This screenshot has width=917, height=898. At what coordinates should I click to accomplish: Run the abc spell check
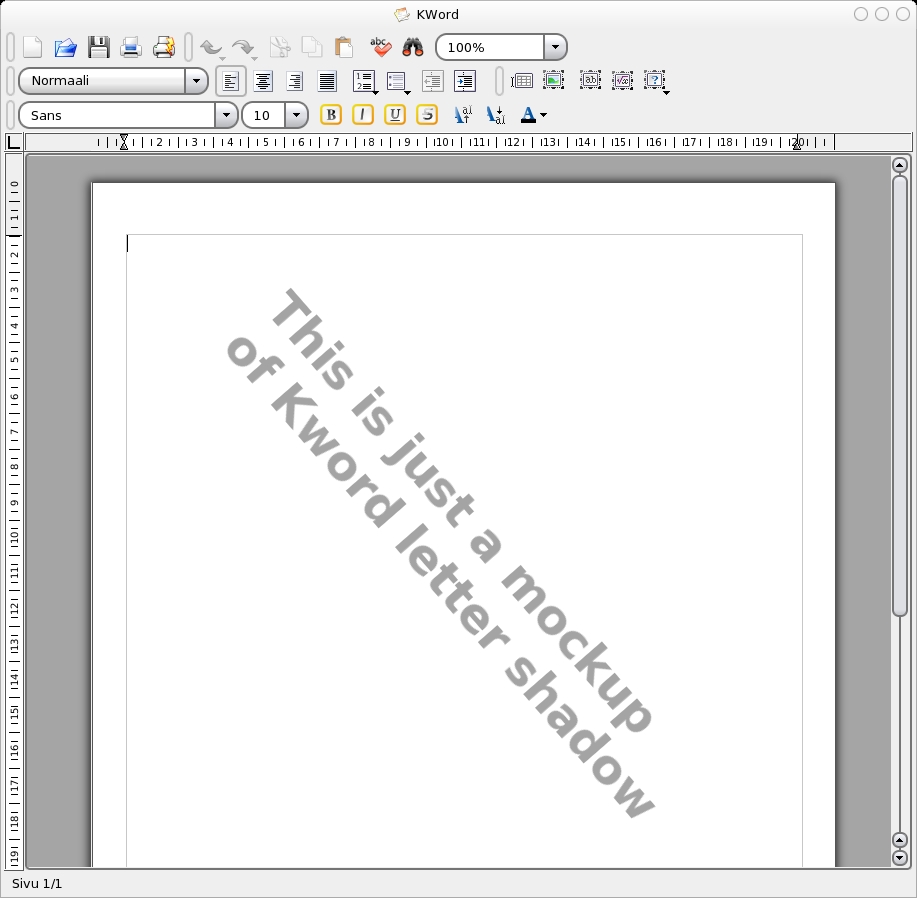coord(380,47)
